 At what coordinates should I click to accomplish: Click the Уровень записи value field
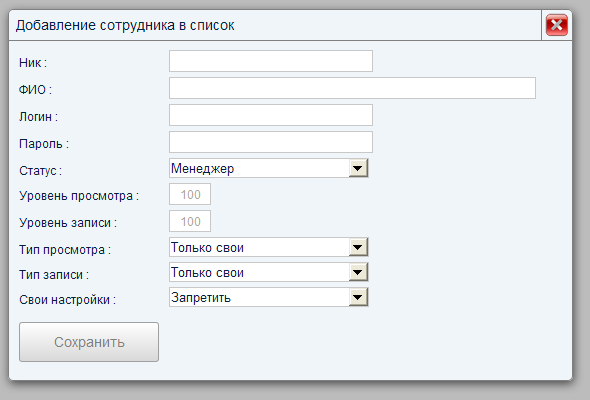190,221
